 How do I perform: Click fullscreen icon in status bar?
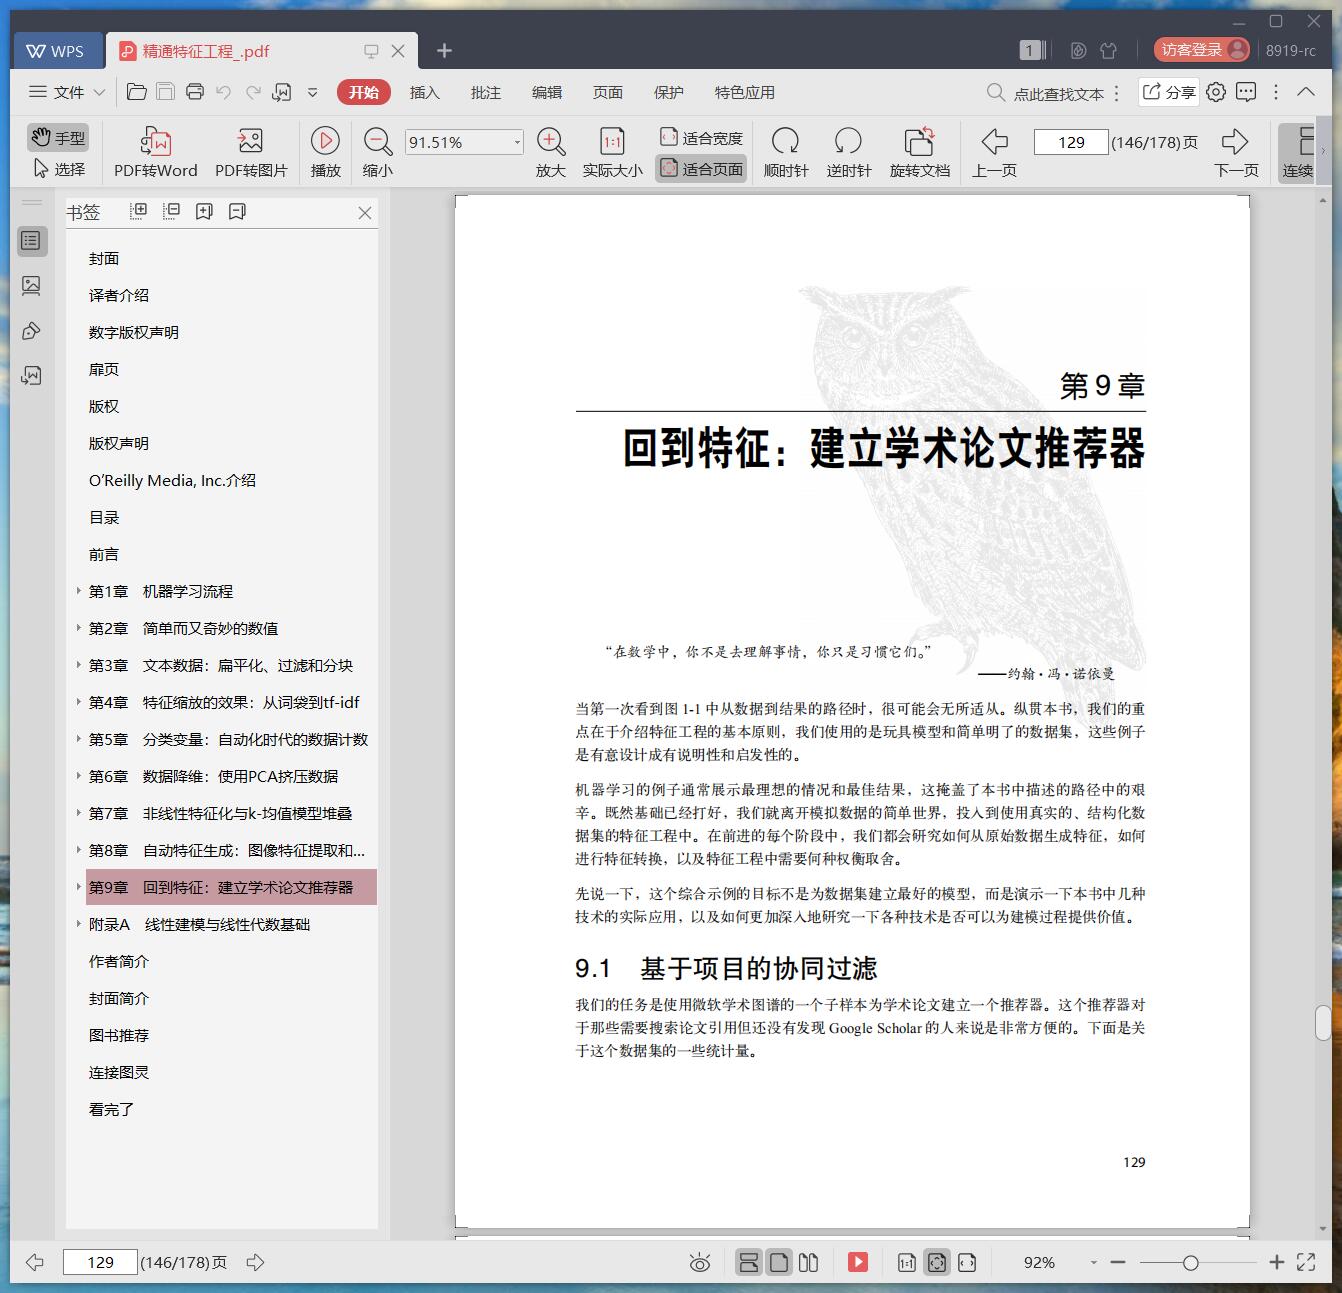pyautogui.click(x=1306, y=1262)
